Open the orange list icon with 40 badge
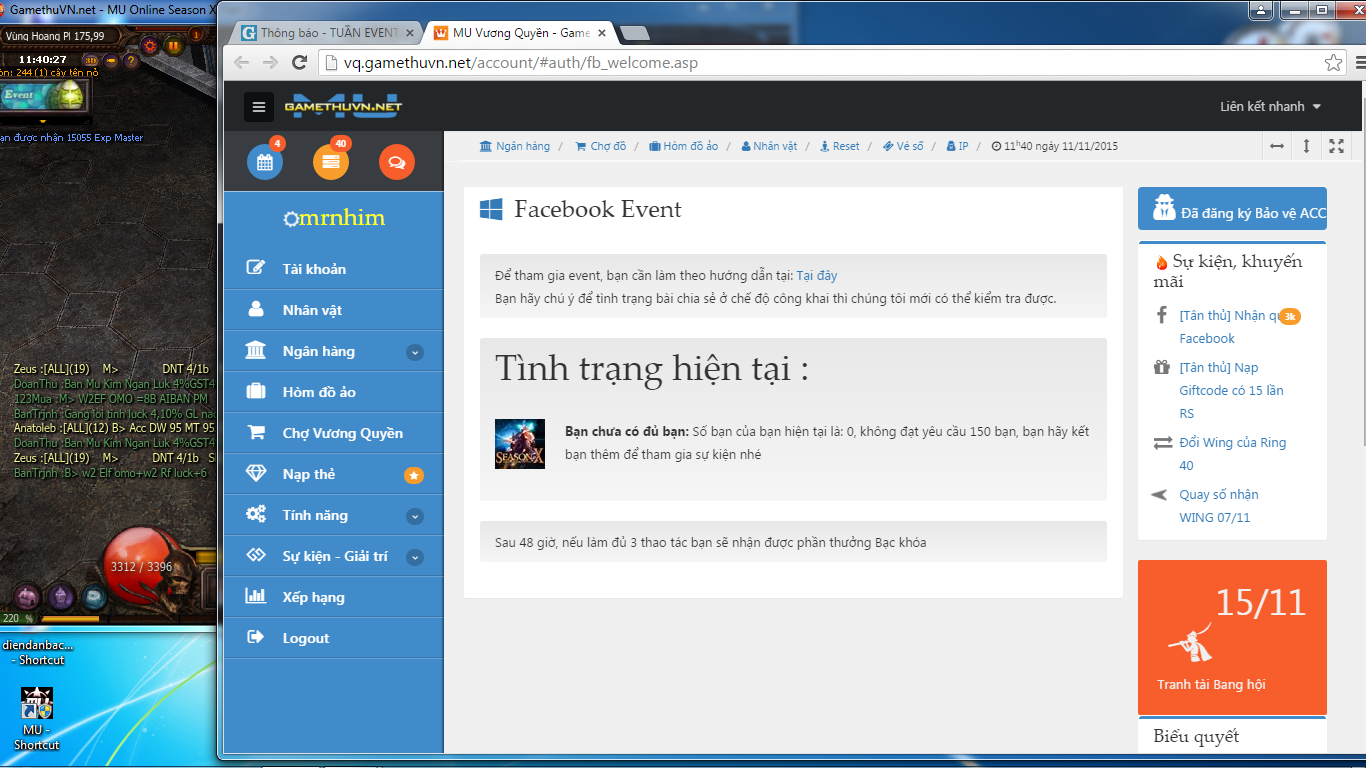The width and height of the screenshot is (1366, 768). 330,160
